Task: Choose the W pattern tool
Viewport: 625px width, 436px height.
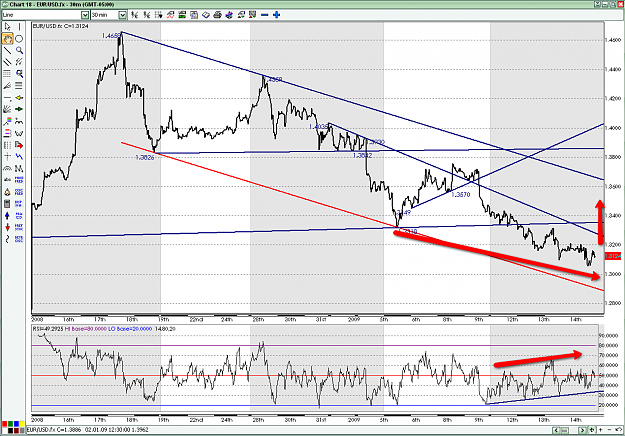Action: click(19, 133)
